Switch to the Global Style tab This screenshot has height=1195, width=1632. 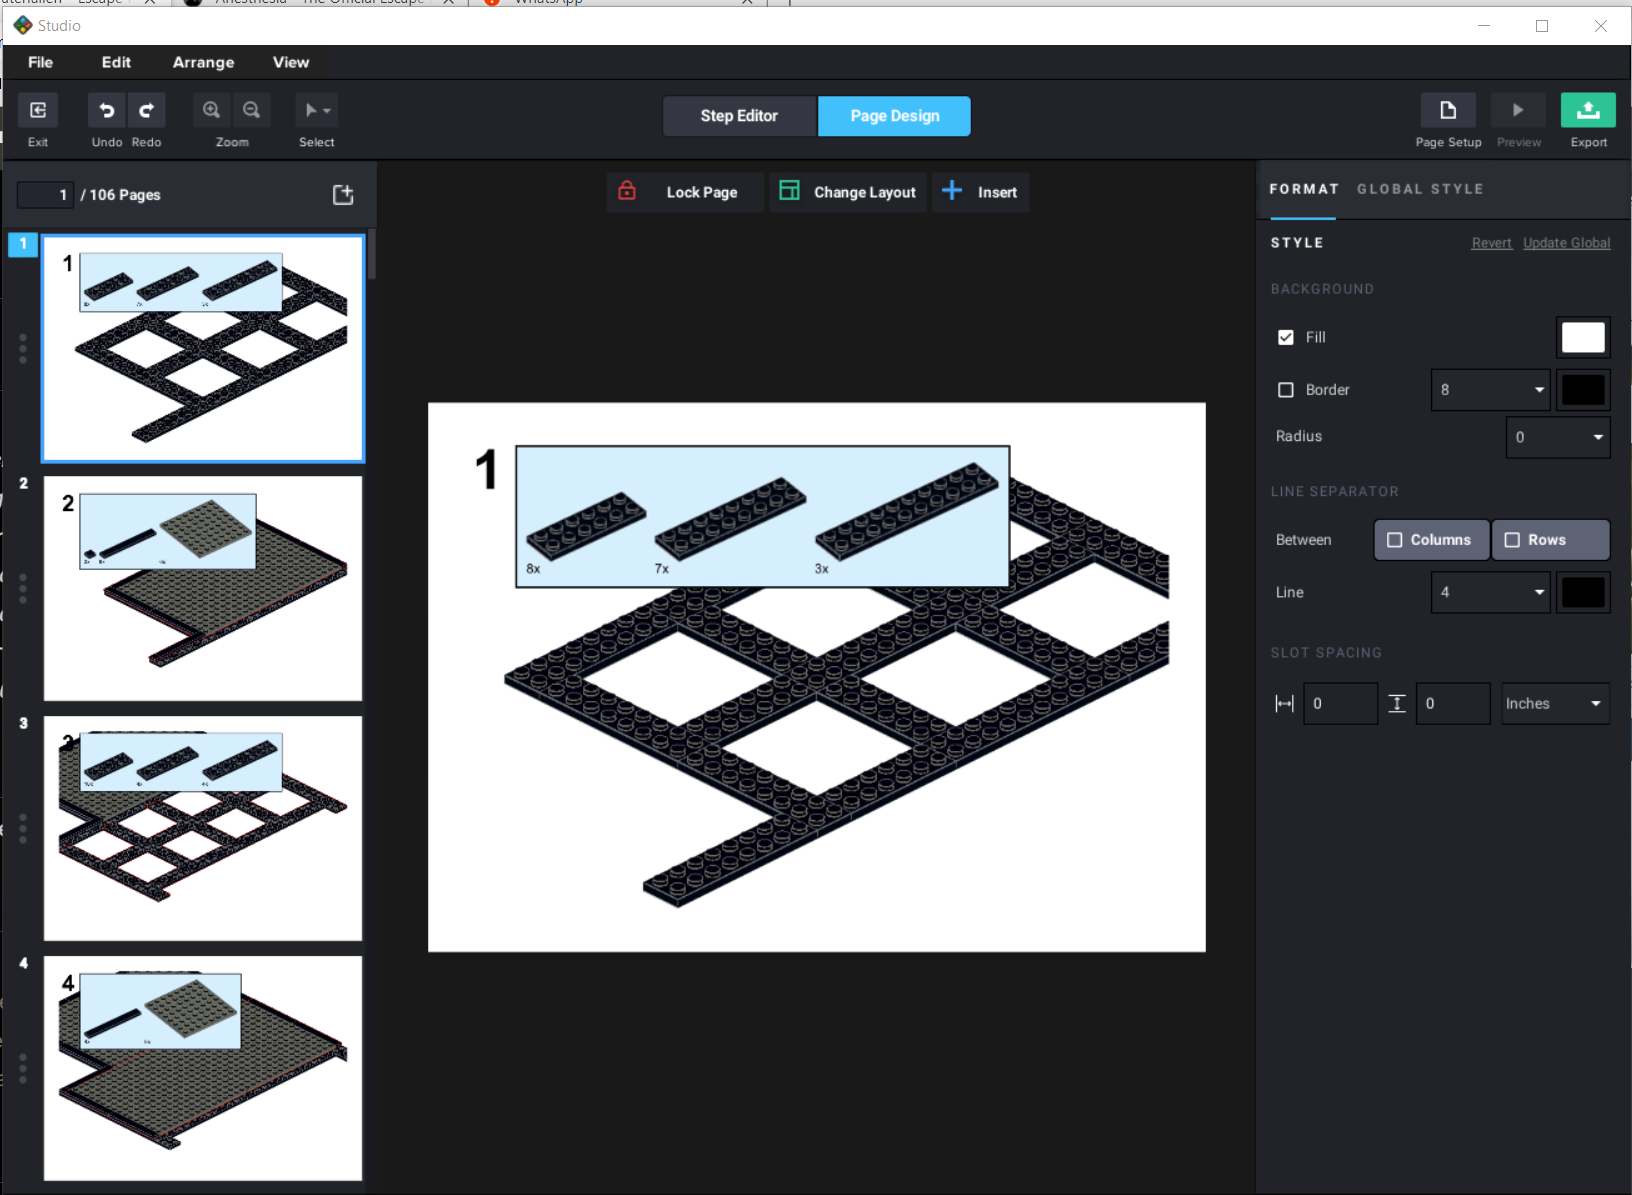[x=1419, y=189]
